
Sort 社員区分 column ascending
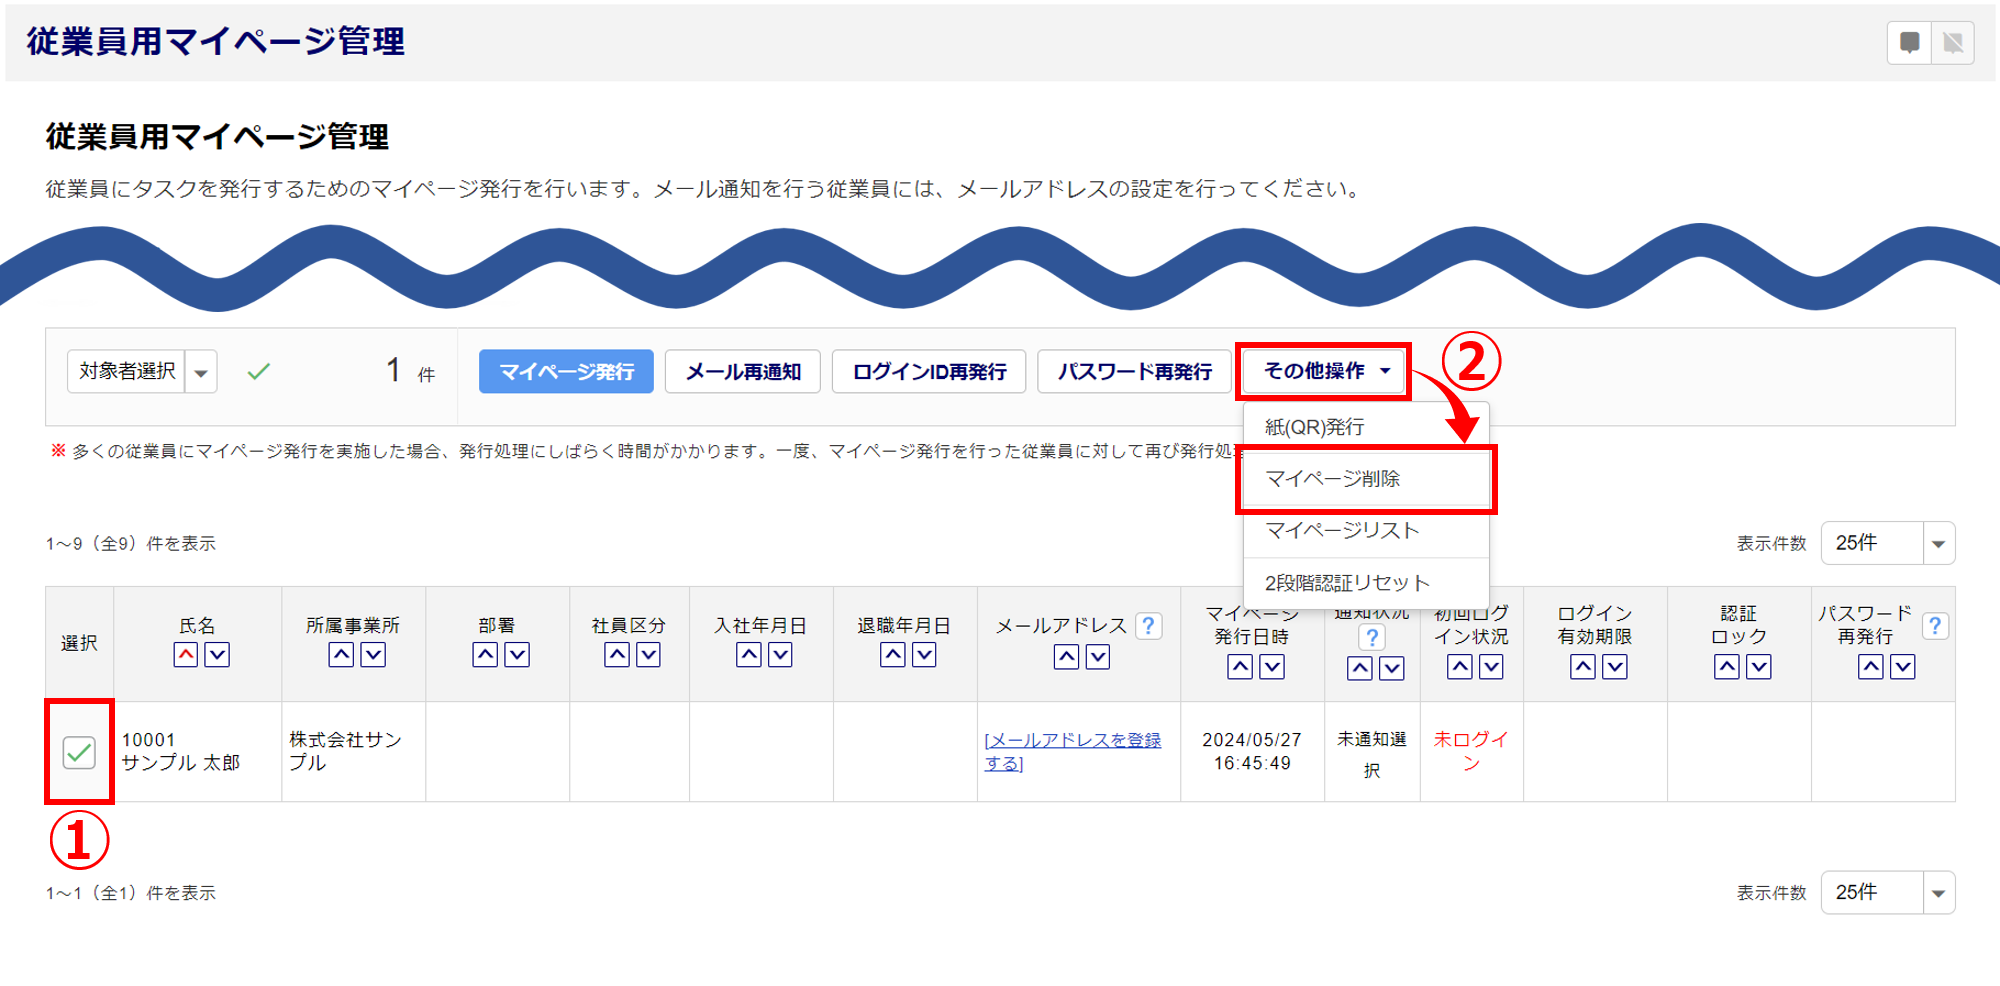click(618, 655)
